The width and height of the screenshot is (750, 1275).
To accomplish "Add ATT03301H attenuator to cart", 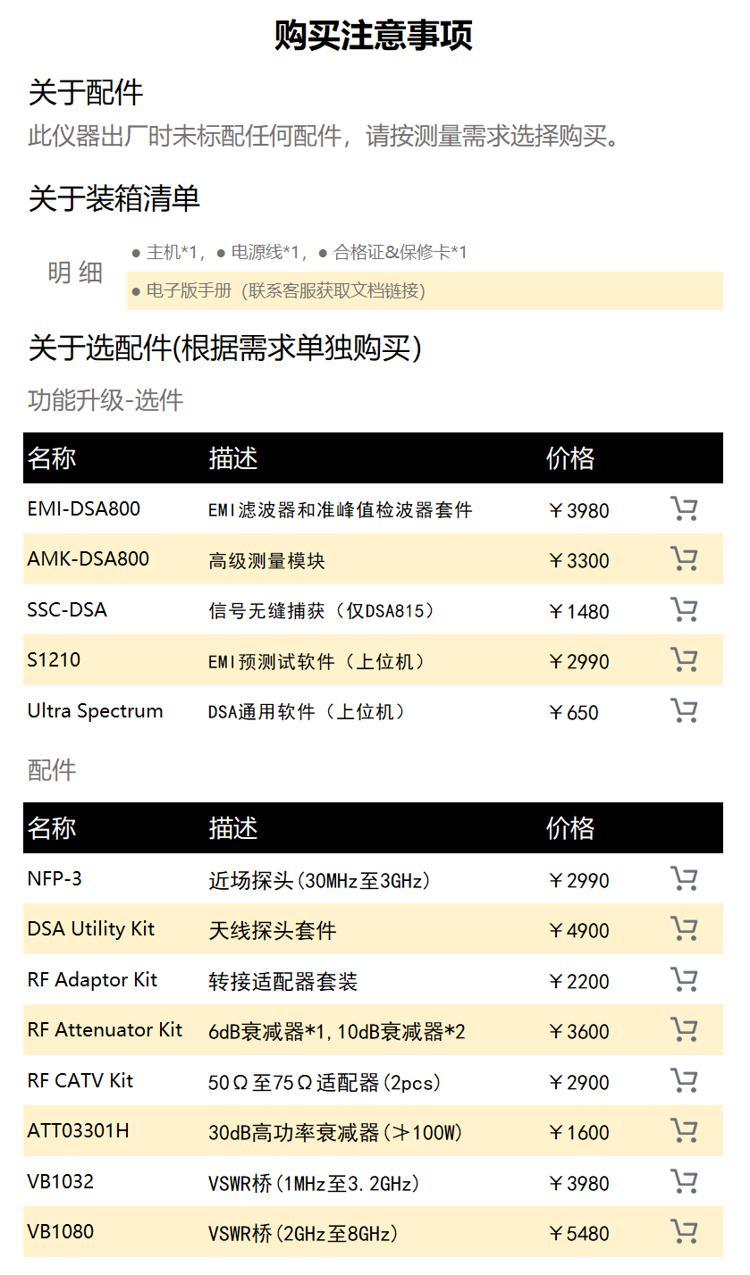I will click(684, 1131).
